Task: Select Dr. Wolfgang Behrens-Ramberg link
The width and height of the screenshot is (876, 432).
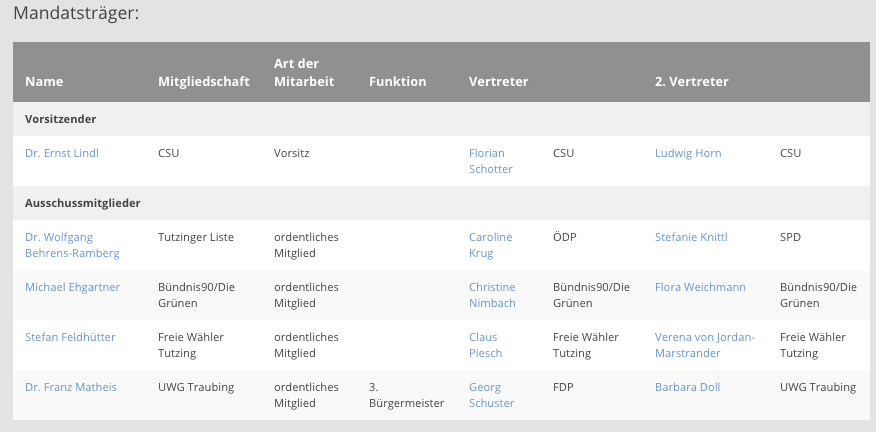Action: tap(72, 245)
